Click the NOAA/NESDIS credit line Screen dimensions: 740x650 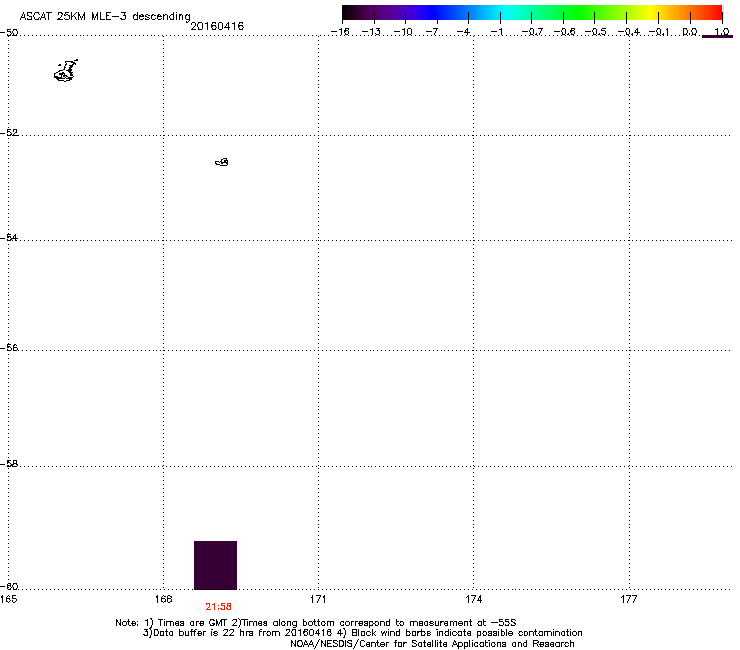point(432,644)
